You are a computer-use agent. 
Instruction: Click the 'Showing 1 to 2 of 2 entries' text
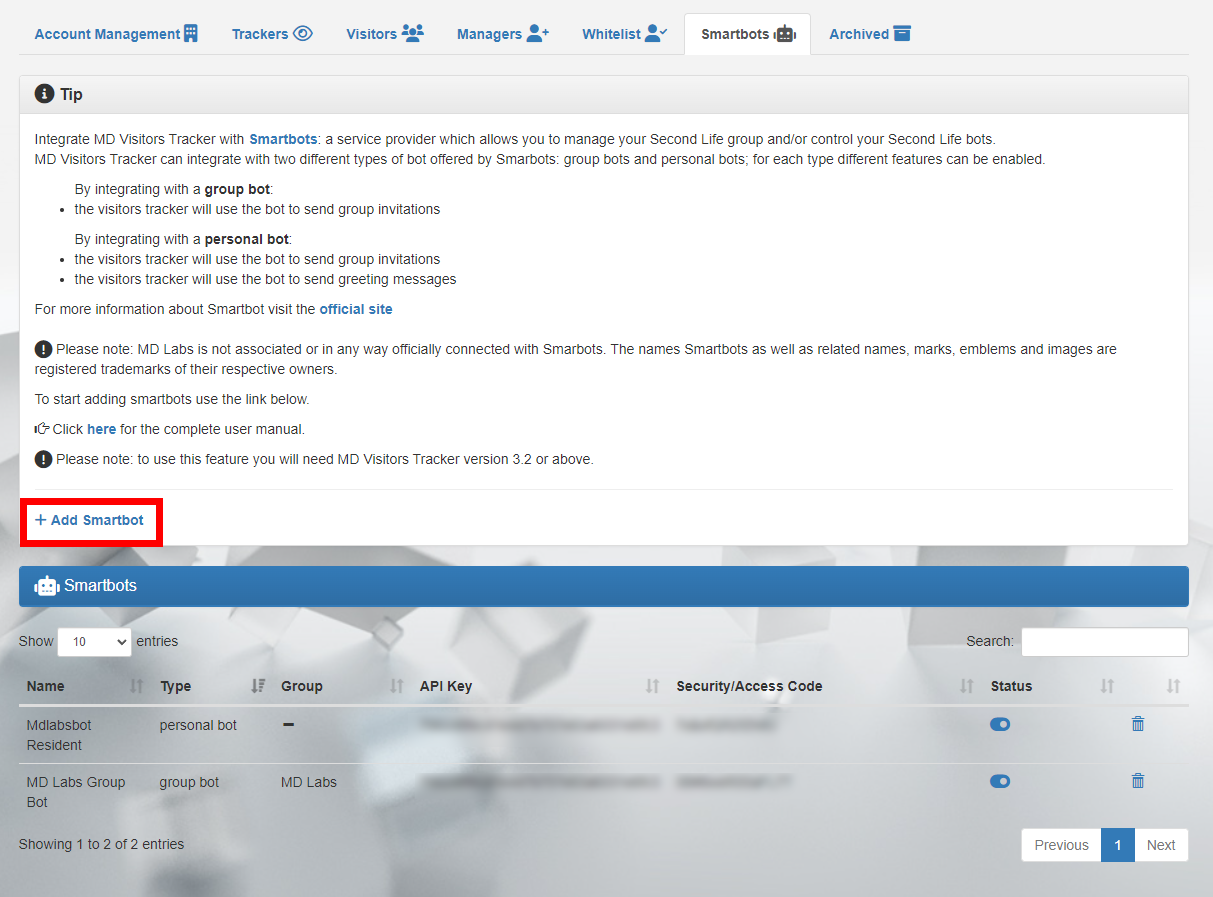(x=101, y=844)
